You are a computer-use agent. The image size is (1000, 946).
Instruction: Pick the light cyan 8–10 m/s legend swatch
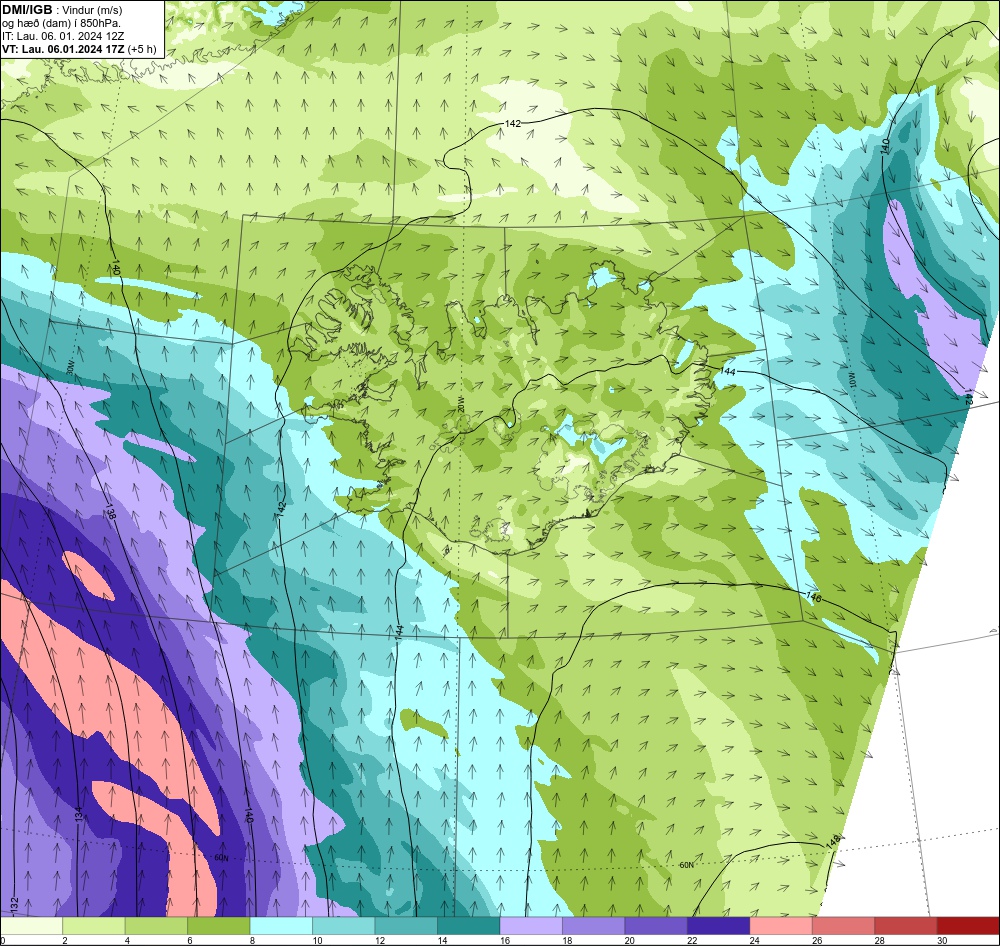281,926
